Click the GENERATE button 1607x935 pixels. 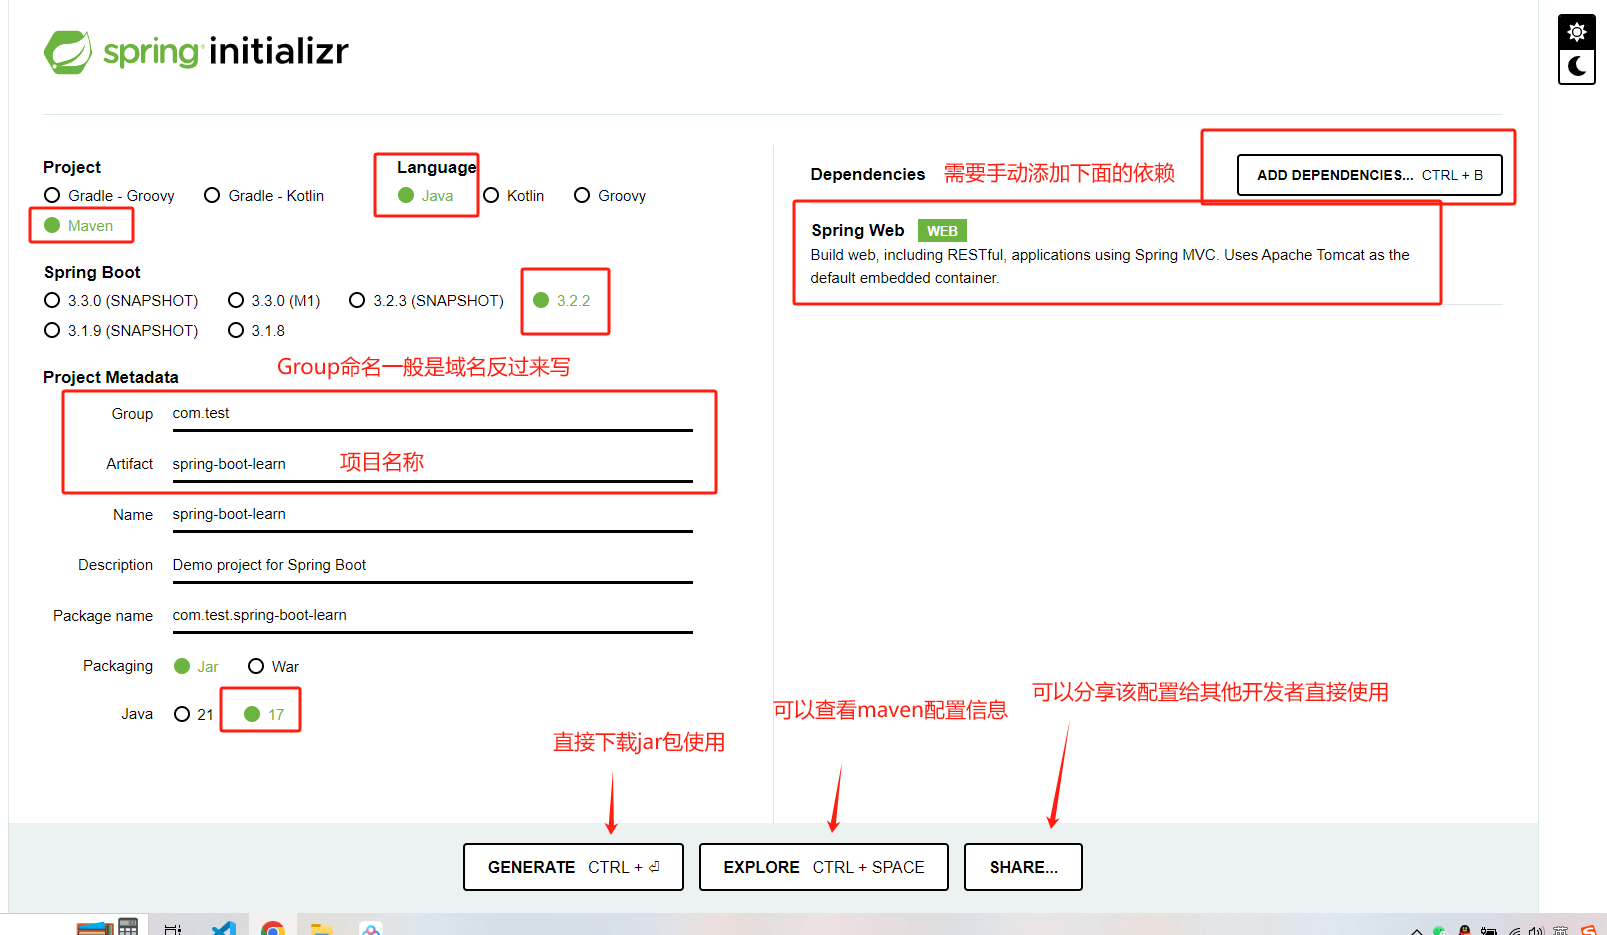click(x=573, y=867)
